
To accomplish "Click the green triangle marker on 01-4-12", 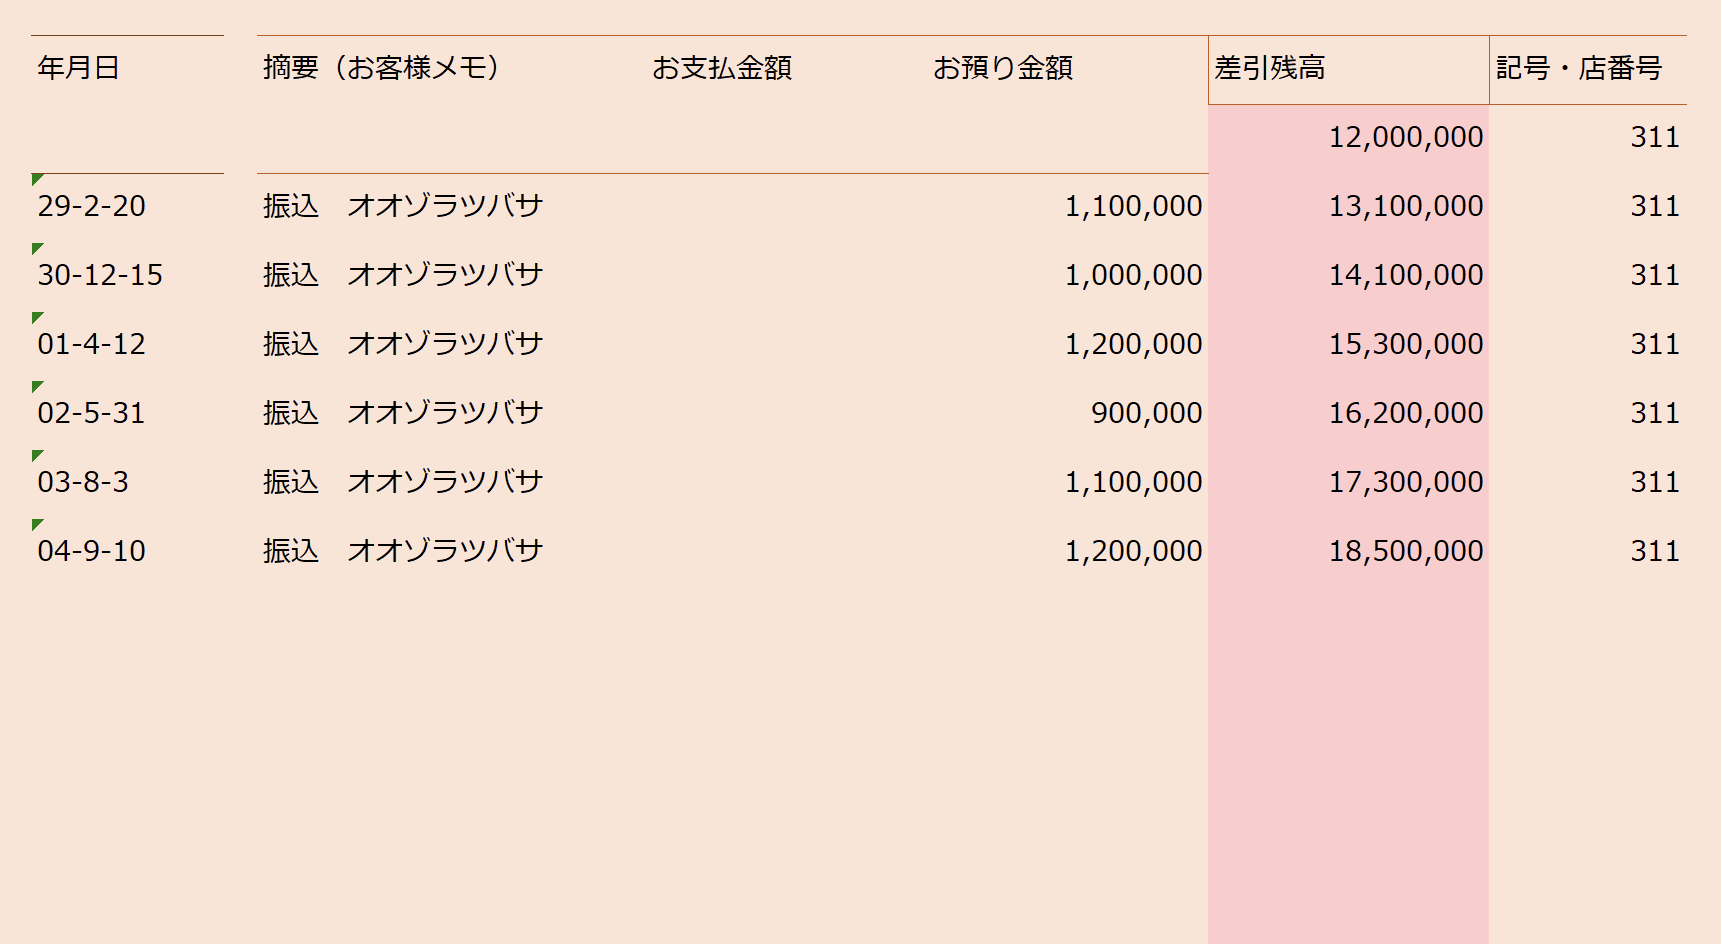I will click(37, 317).
